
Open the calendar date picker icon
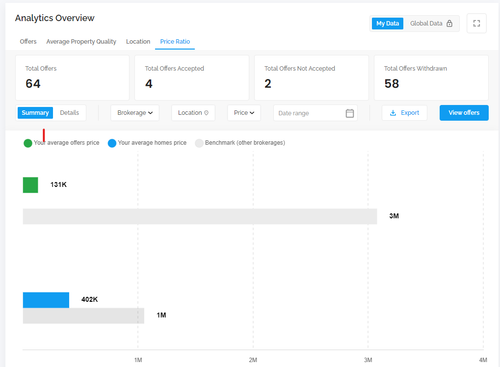click(x=350, y=113)
